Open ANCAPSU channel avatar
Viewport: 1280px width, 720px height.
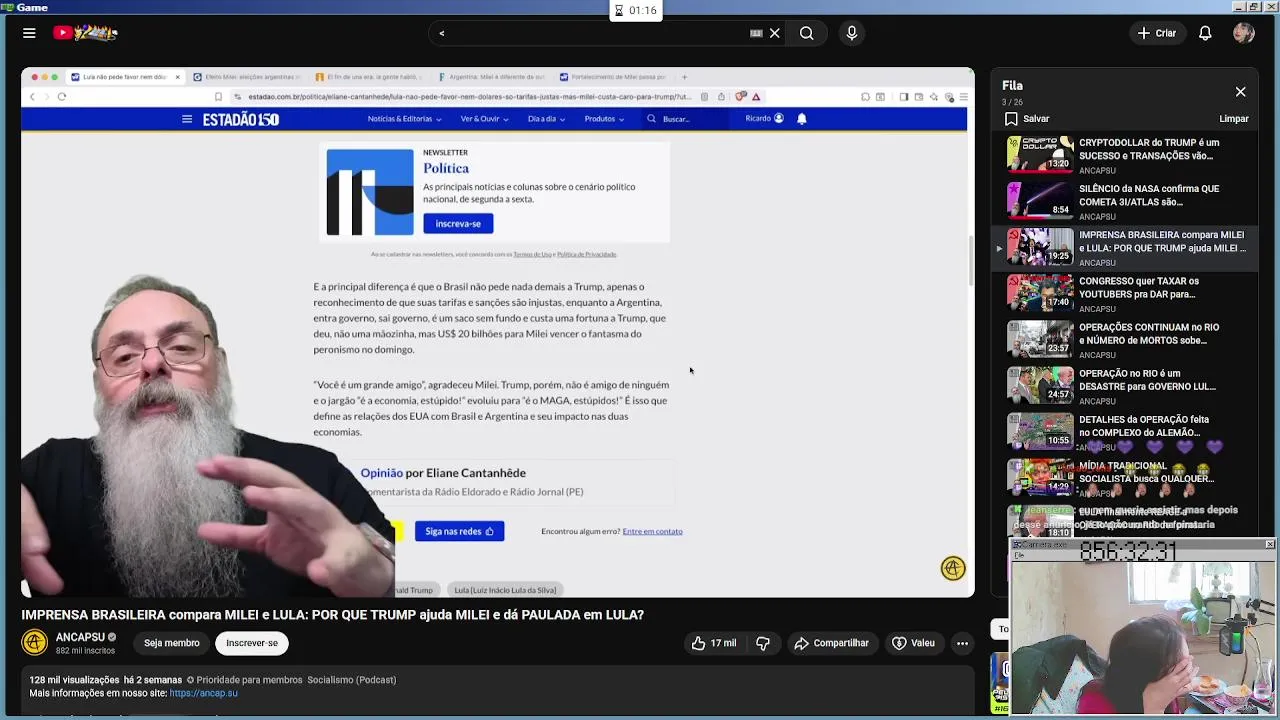(x=35, y=643)
